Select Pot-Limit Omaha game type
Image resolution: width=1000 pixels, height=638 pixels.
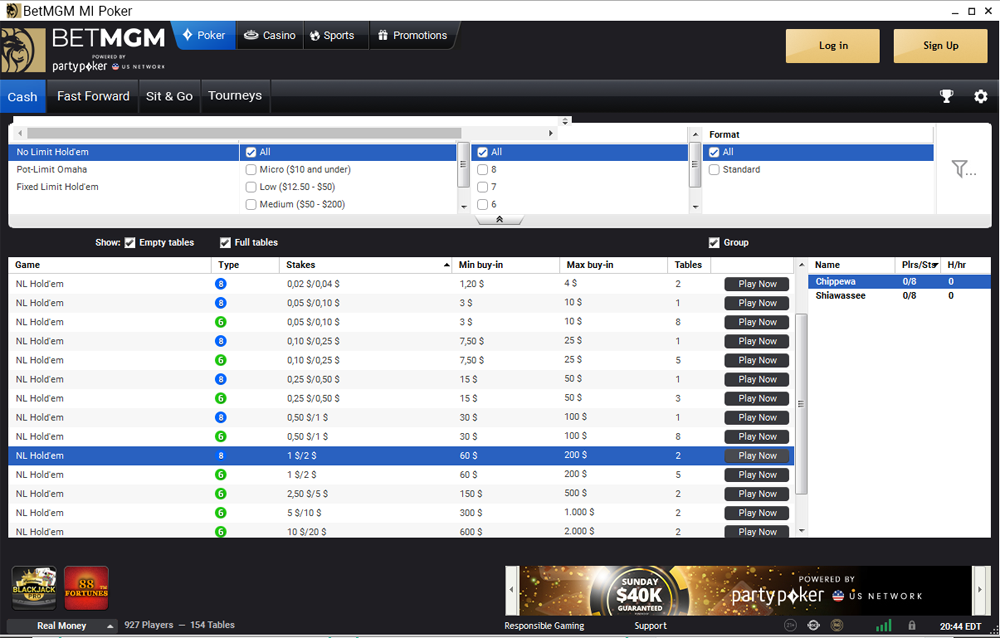tap(52, 170)
